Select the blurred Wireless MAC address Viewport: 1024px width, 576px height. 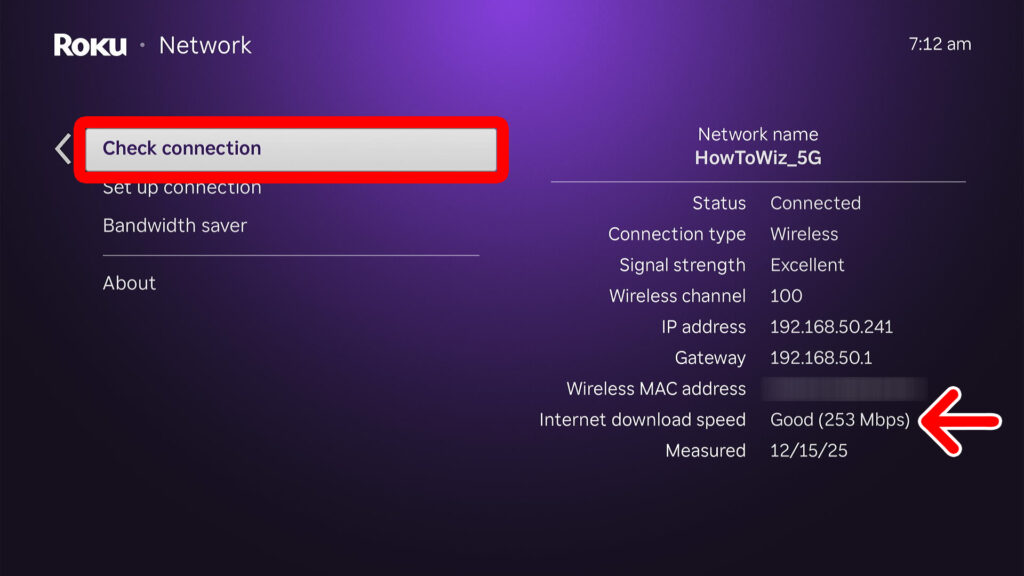[845, 389]
